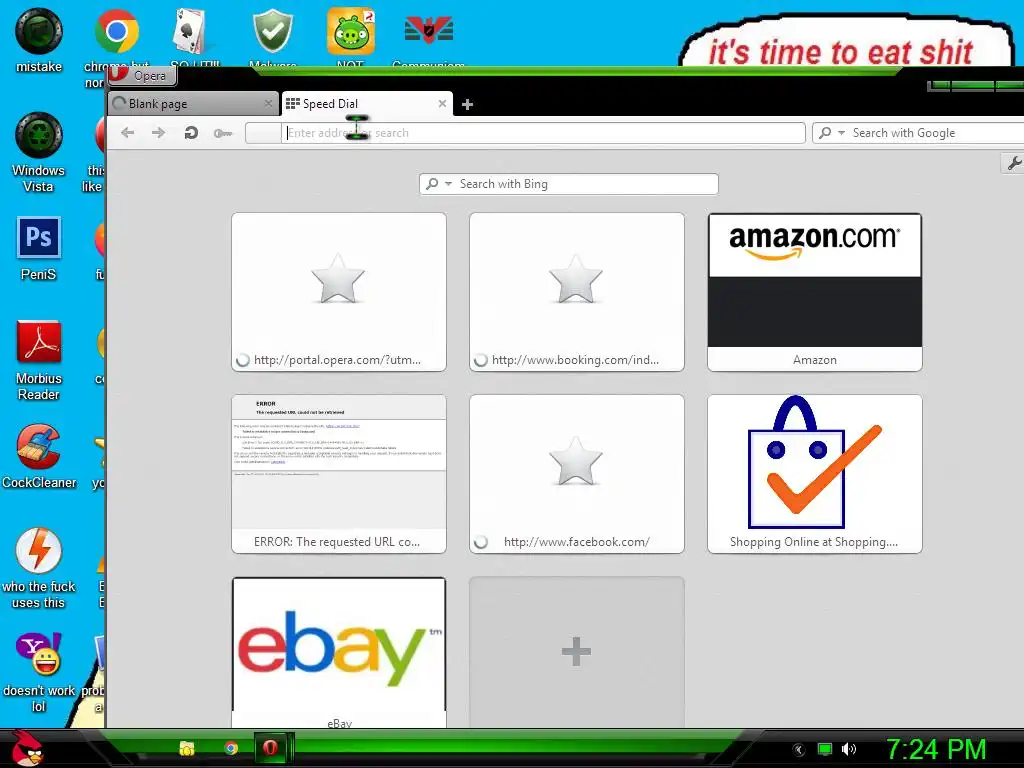Open a new tab with plus button

tap(467, 104)
